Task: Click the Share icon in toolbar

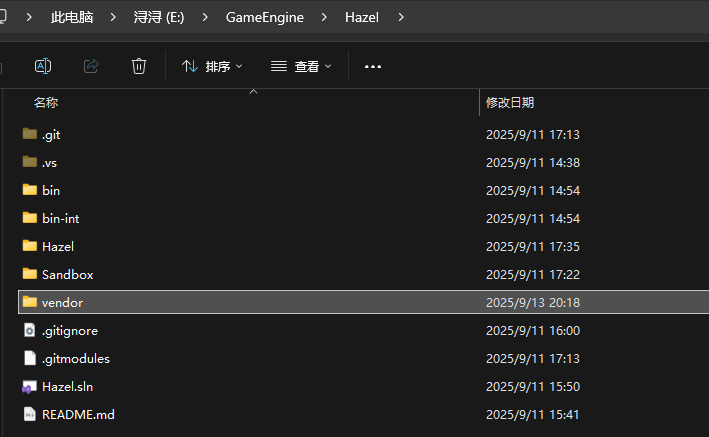Action: click(x=91, y=66)
